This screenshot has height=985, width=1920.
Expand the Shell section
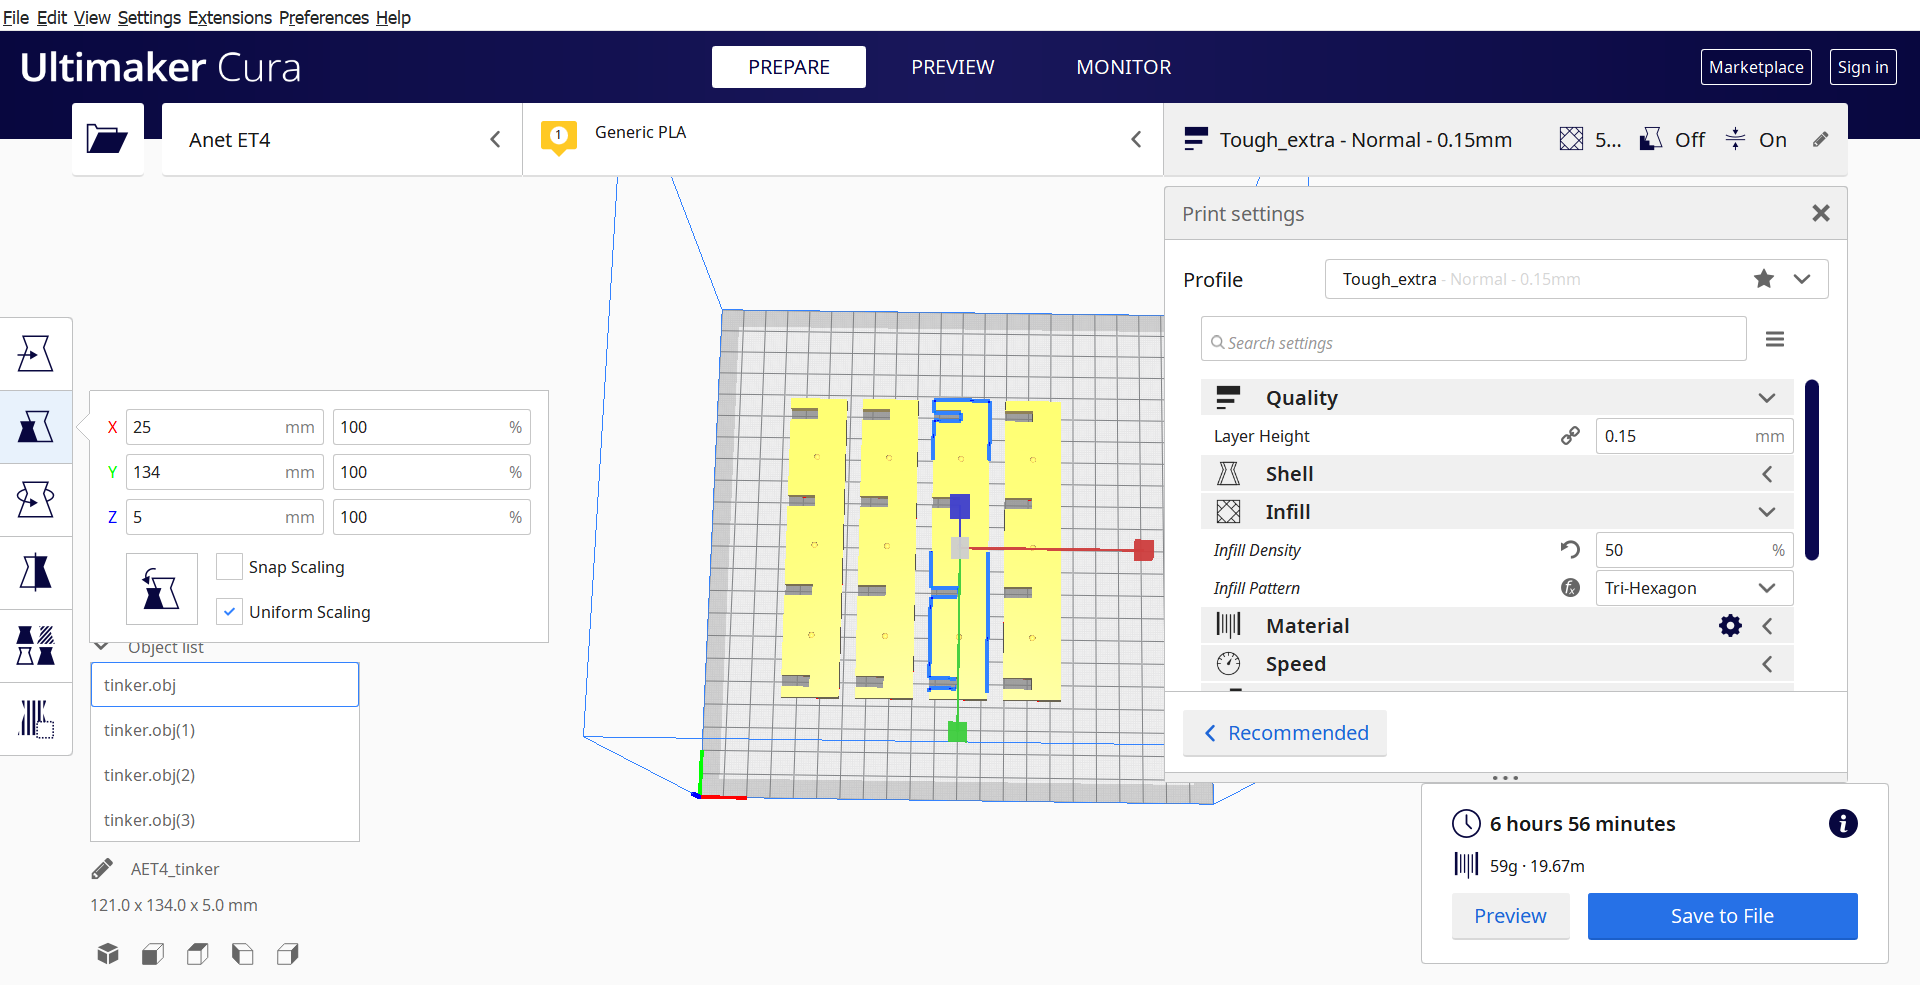[x=1496, y=474]
